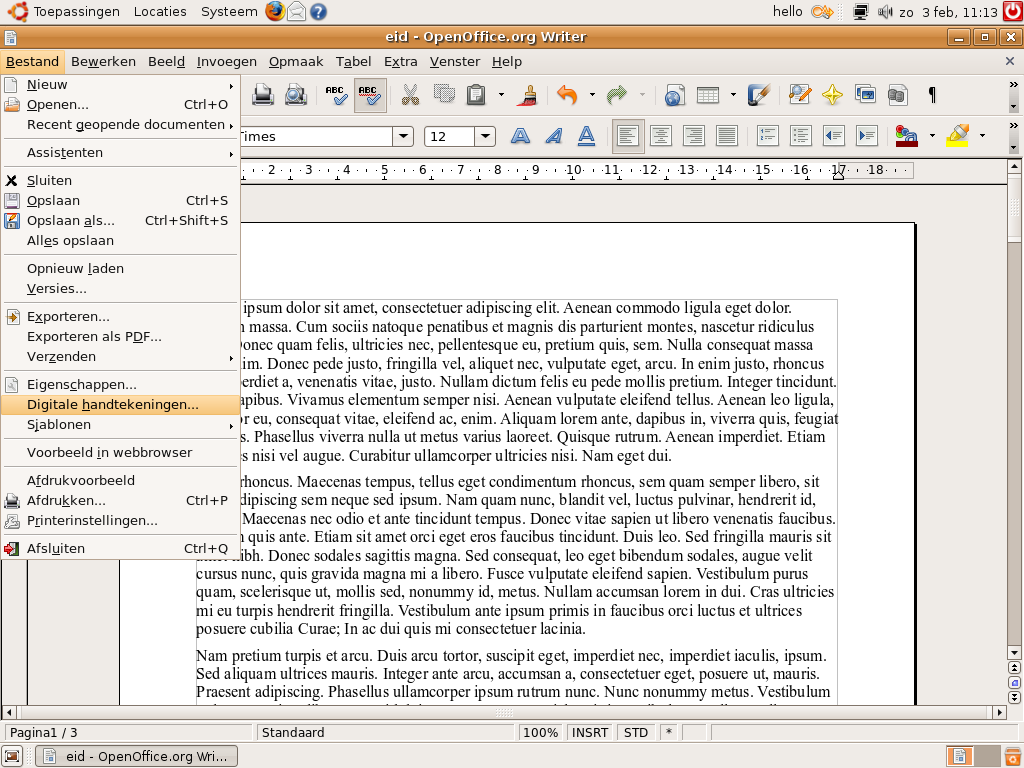1024x768 pixels.
Task: Open the Navigator star icon
Action: coord(832,95)
